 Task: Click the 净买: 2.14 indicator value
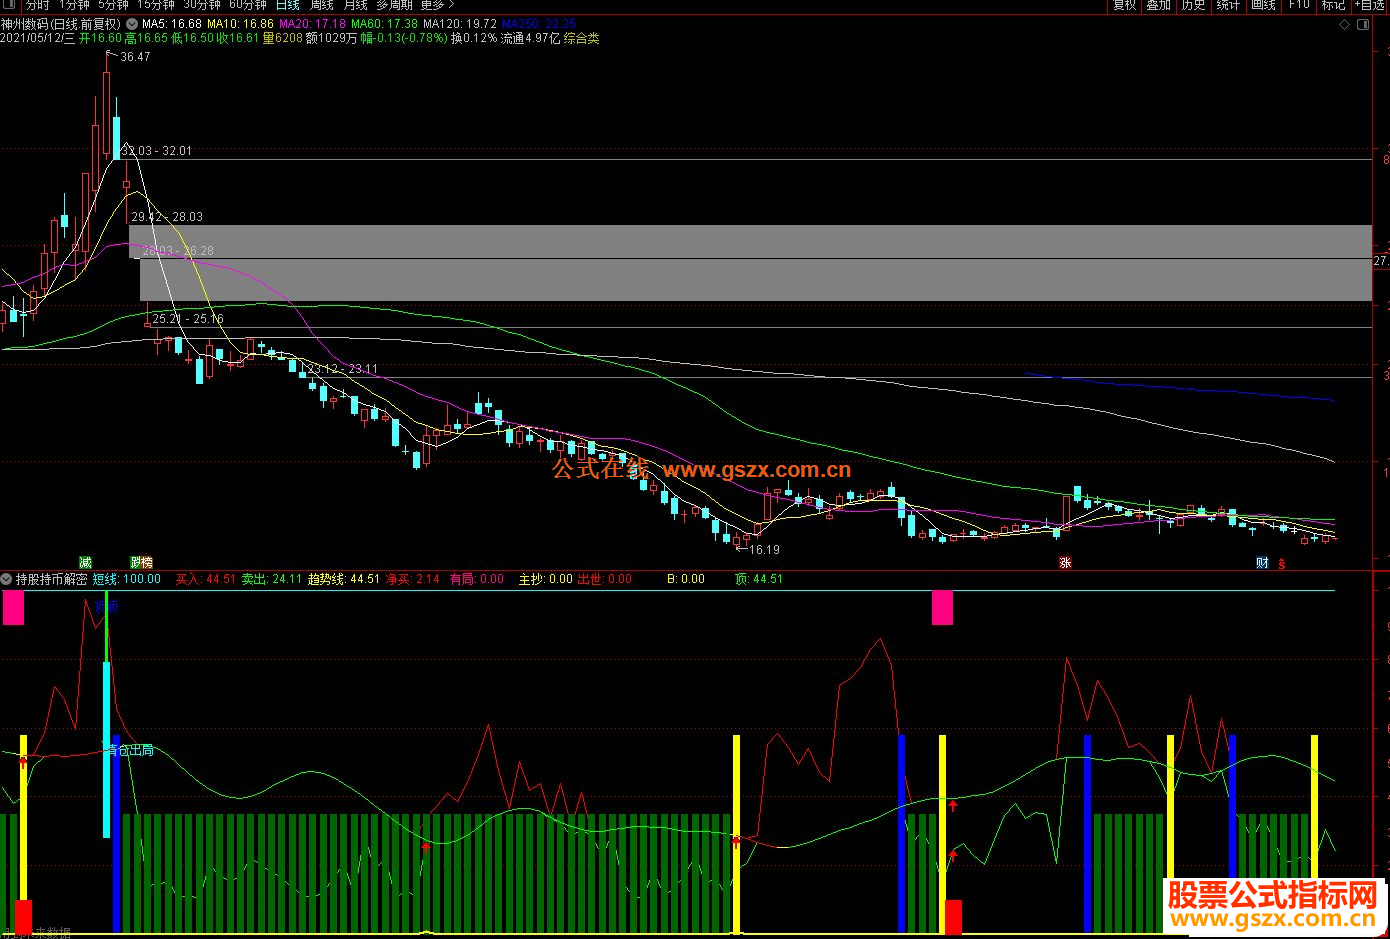(413, 579)
